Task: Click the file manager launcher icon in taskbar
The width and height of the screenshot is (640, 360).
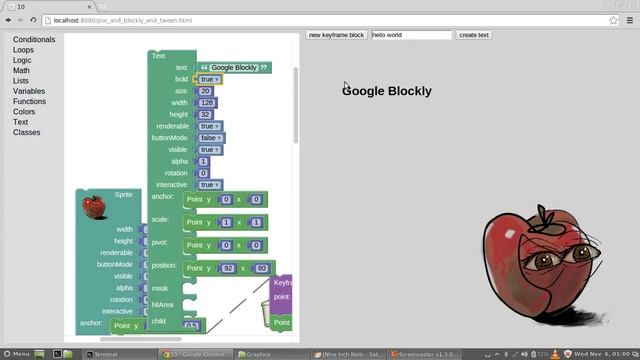Action: [x=68, y=354]
